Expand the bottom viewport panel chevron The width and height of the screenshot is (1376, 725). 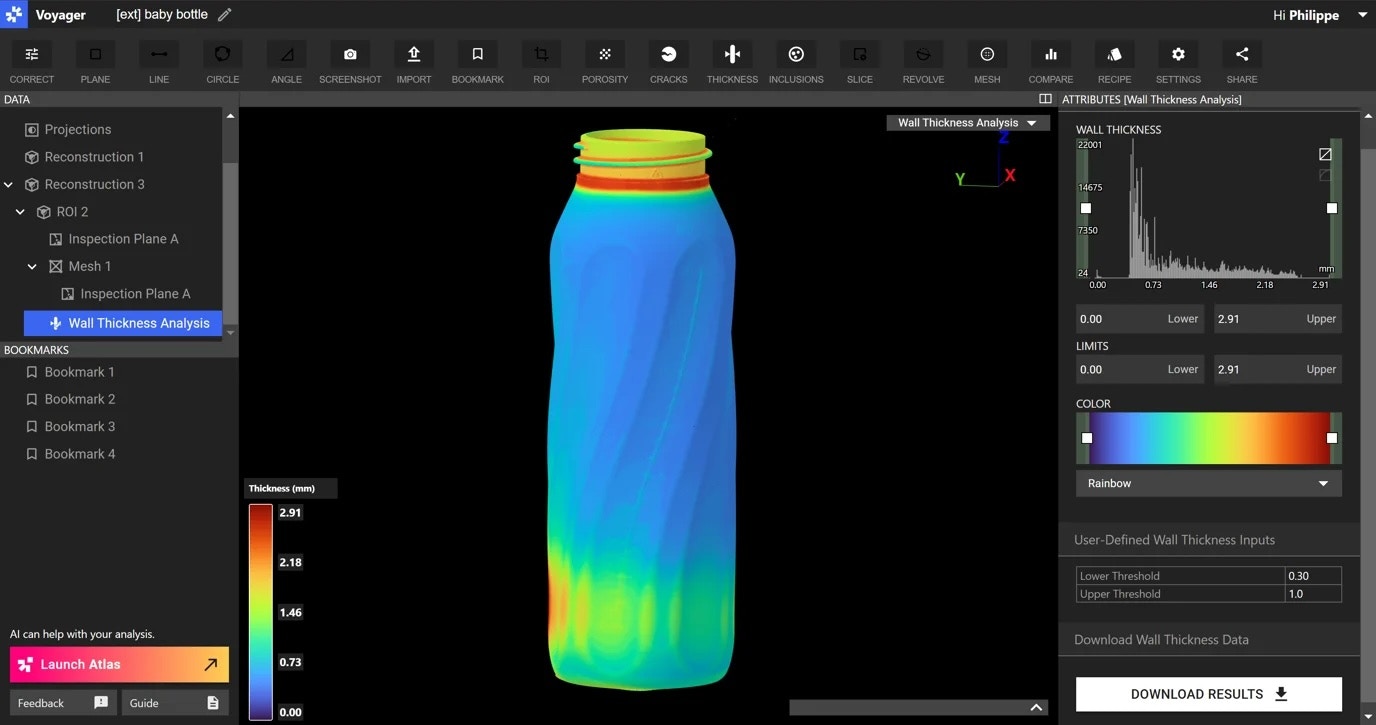click(x=1036, y=707)
